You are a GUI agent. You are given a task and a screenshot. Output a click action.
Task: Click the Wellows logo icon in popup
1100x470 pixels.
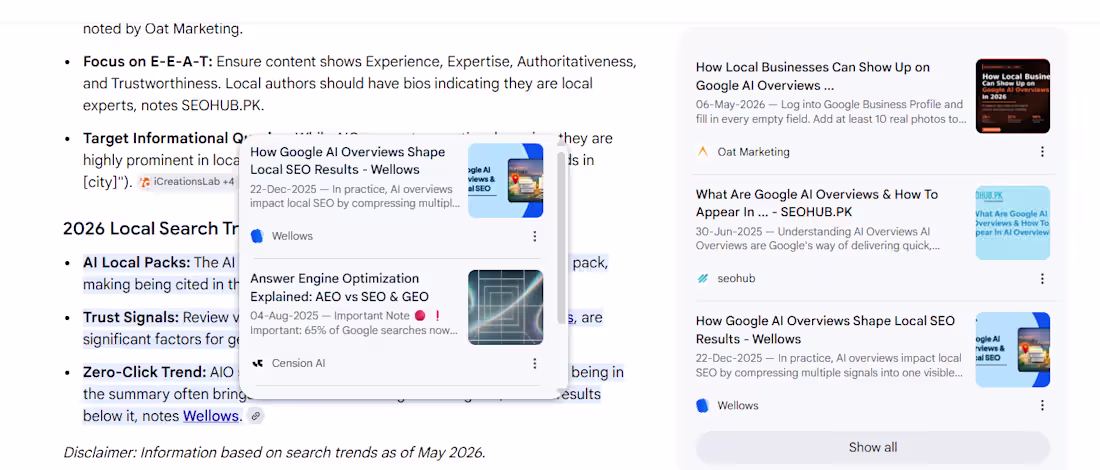coord(257,236)
